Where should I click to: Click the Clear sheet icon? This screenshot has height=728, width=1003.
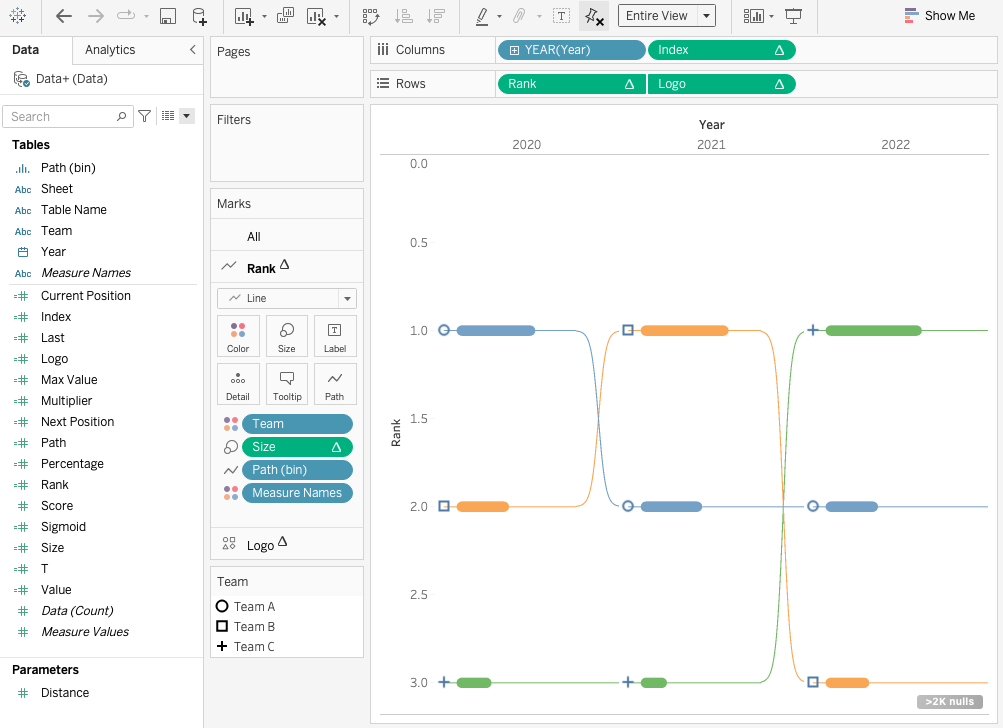coord(317,16)
